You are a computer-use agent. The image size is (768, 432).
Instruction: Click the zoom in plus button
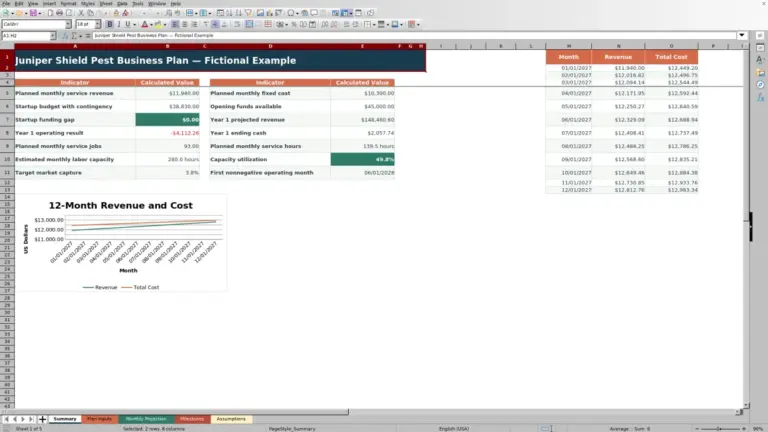(x=744, y=429)
